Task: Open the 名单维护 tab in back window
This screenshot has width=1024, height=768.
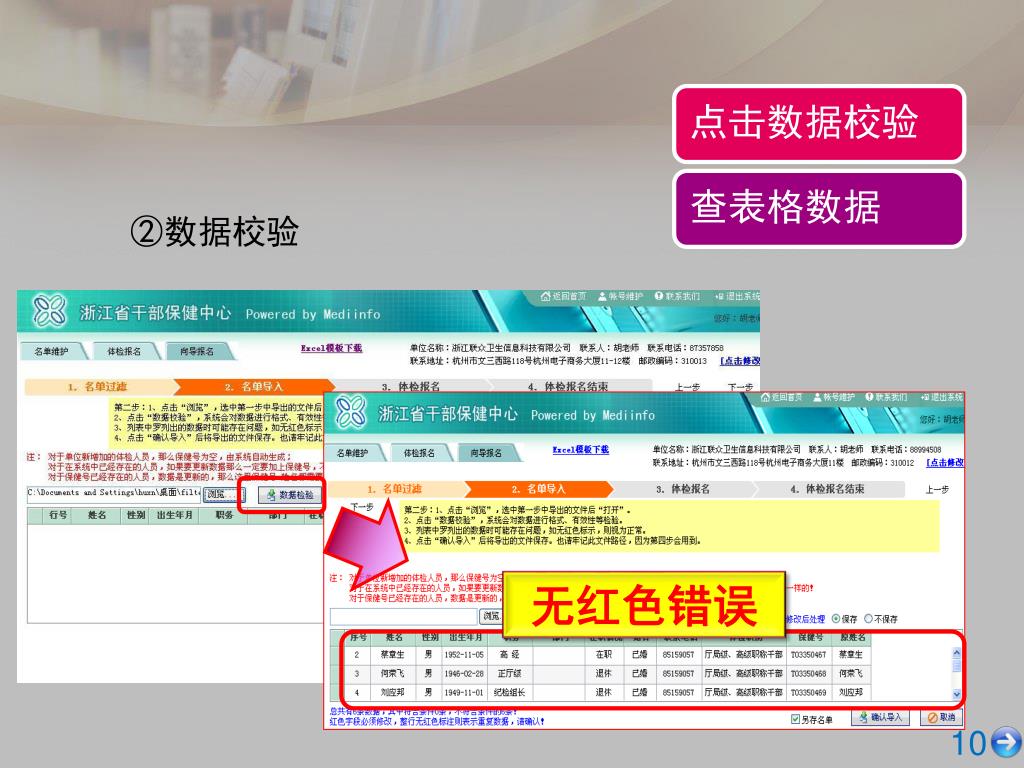Action: point(51,351)
